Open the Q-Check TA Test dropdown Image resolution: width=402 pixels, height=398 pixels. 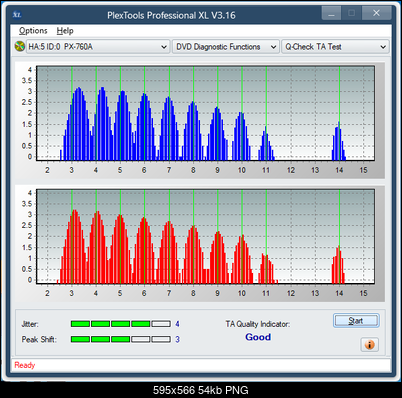335,47
